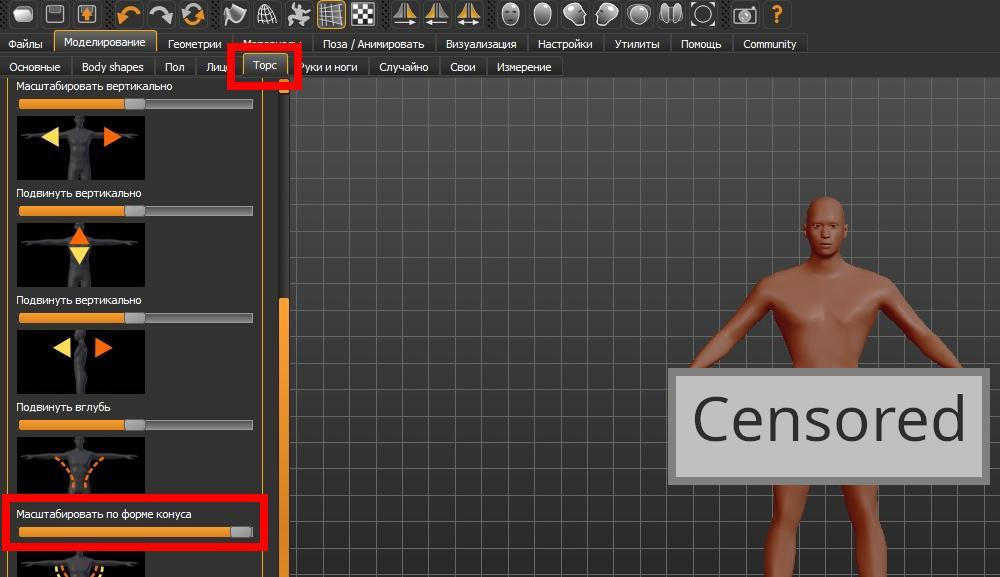The image size is (1000, 577).
Task: Click the slider above the side-view torso thumbnail
Action: [136, 318]
